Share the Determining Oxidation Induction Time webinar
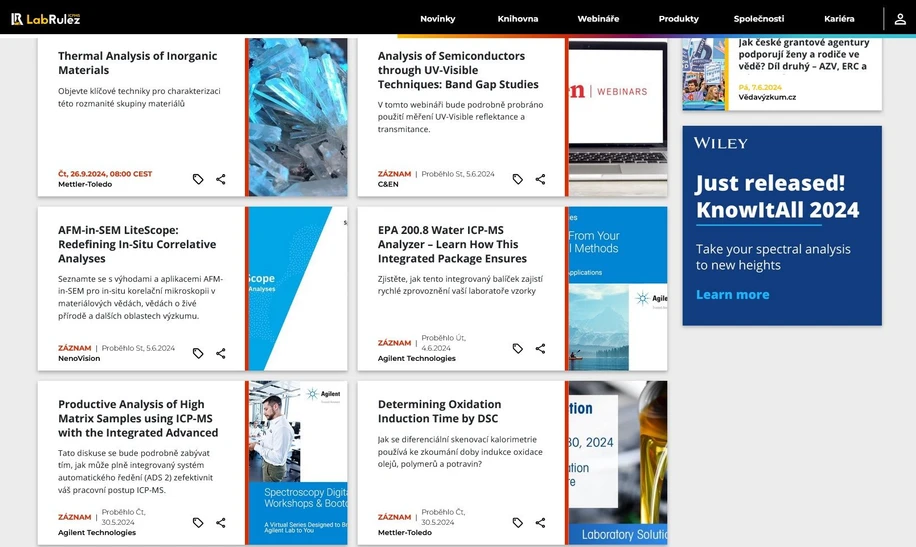This screenshot has height=547, width=916. [540, 522]
